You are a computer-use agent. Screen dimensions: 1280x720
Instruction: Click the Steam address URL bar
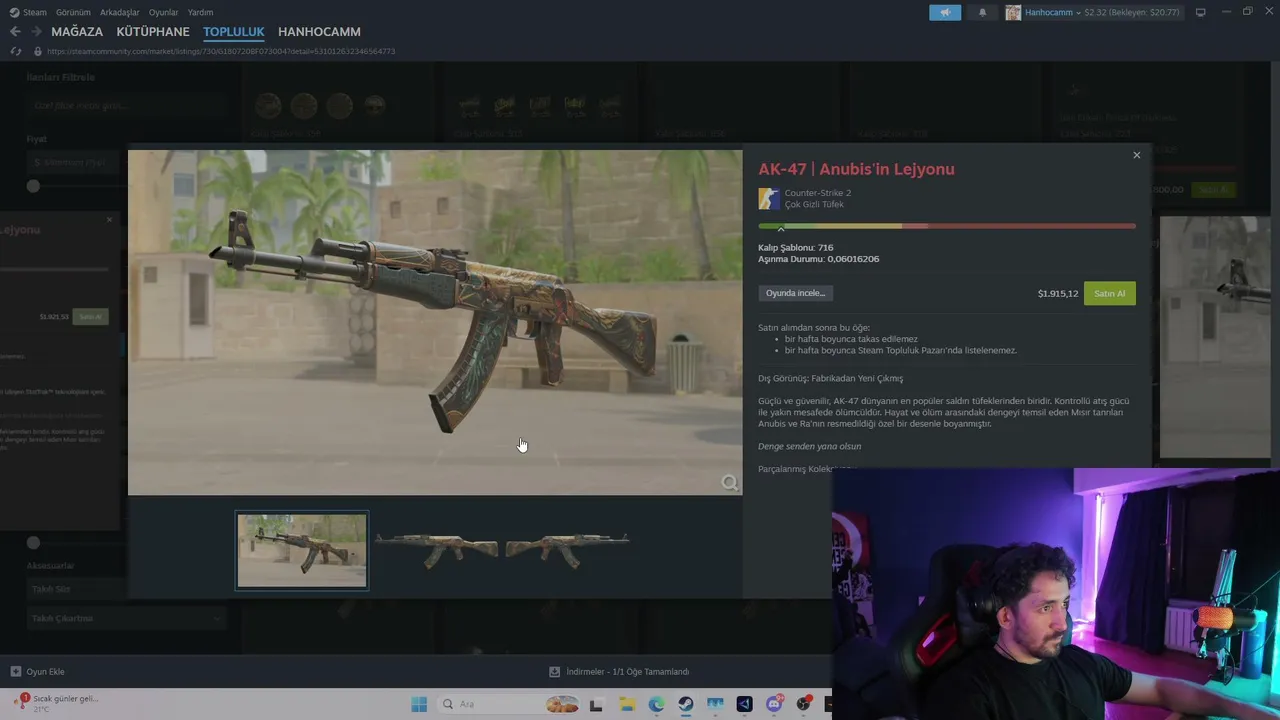pos(221,51)
